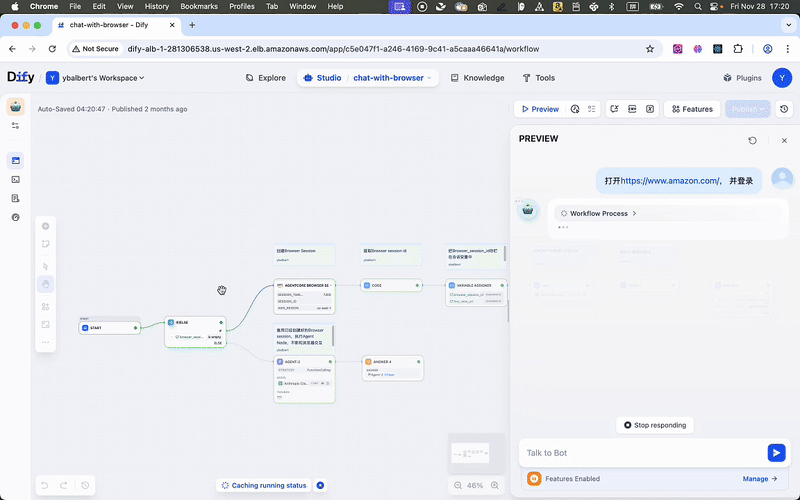This screenshot has height=500, width=800.
Task: Click the add node plus icon
Action: click(45, 226)
